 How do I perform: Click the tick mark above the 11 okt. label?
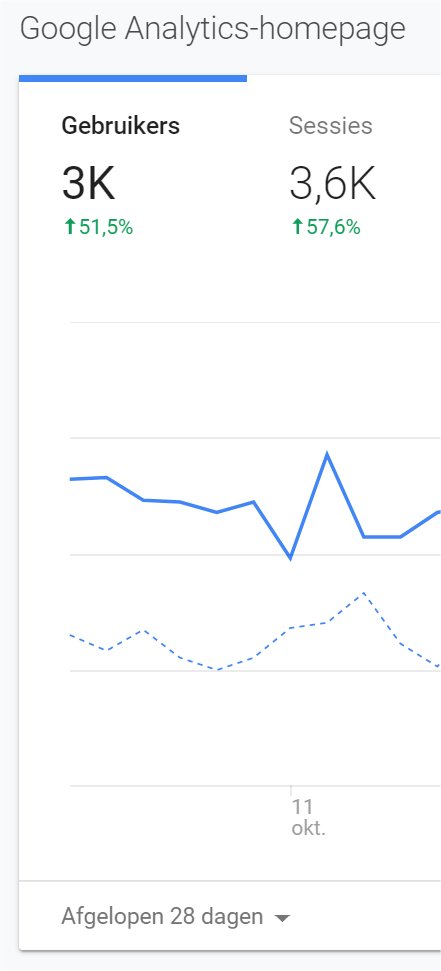(x=291, y=790)
